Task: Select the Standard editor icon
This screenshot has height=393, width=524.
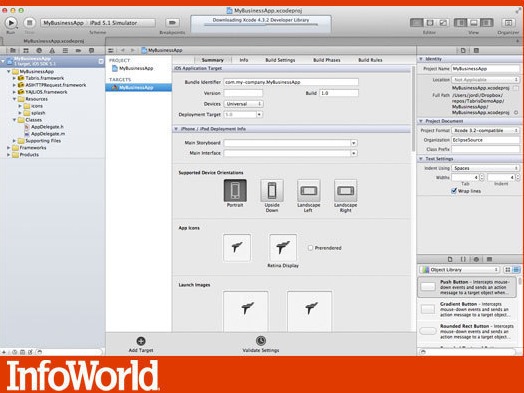Action: 416,23
